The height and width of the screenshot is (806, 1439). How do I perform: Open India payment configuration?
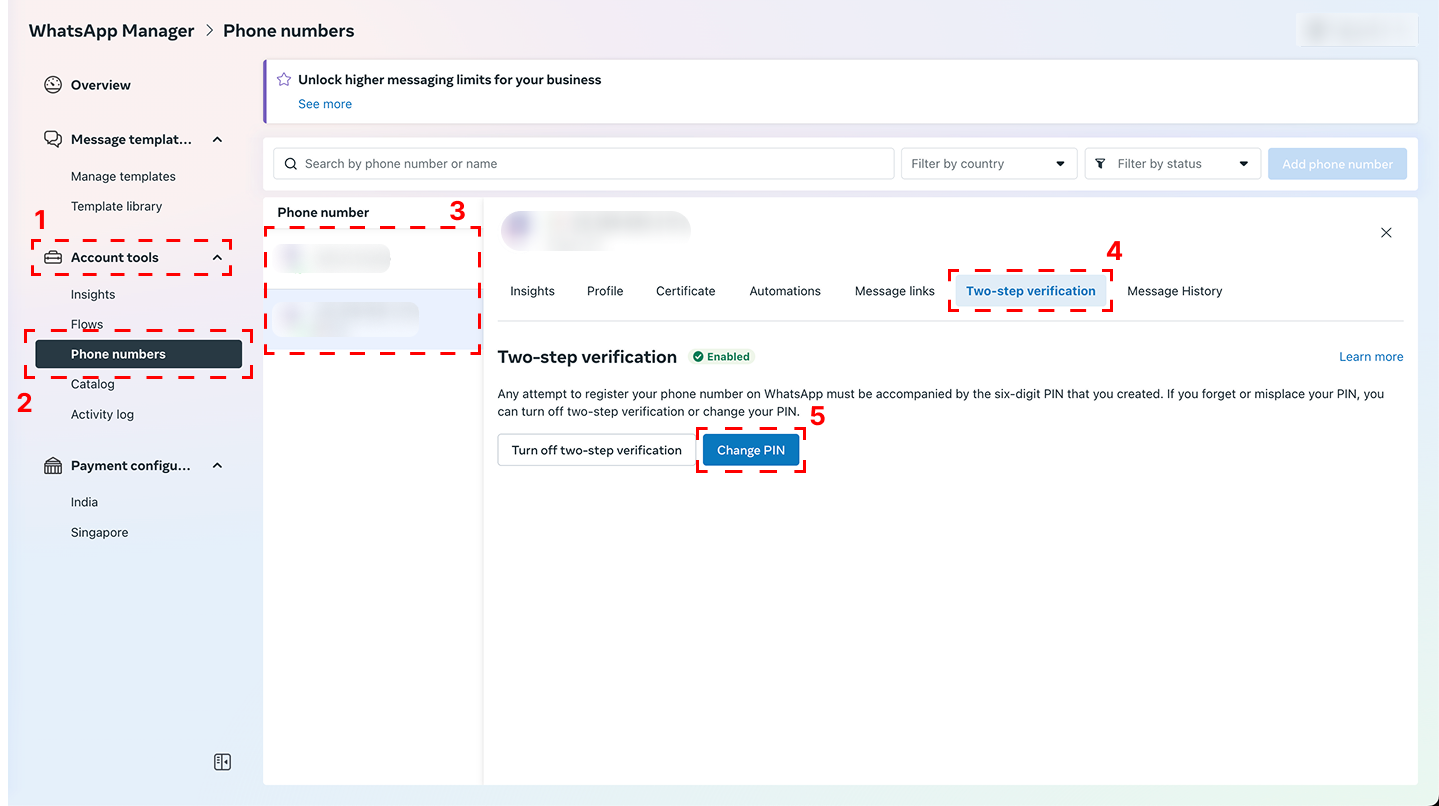coord(84,502)
